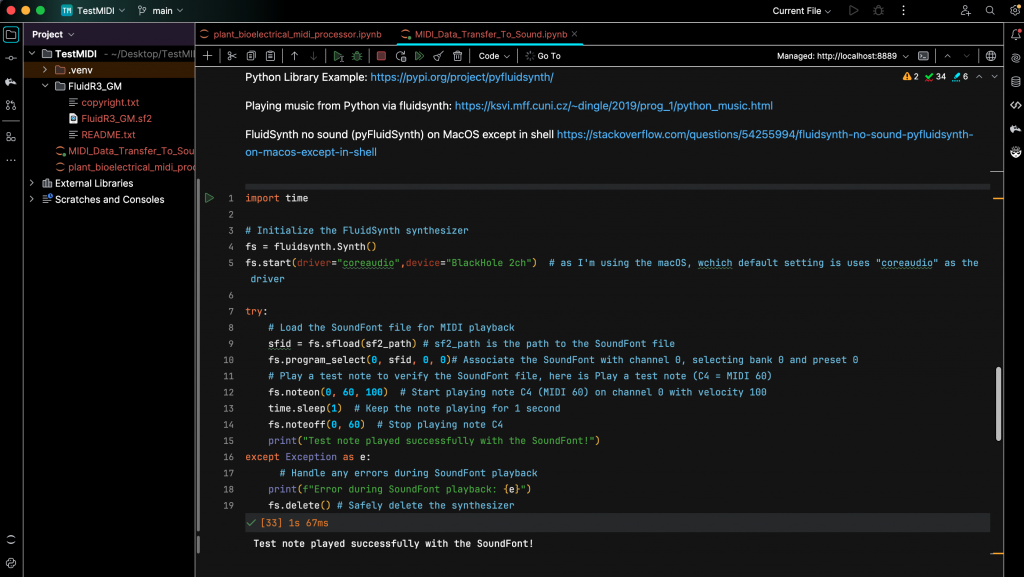Switch to plant_bioelectrical_midi_processor.ipynb tab
Screen dimensions: 1024x577
click(291, 34)
